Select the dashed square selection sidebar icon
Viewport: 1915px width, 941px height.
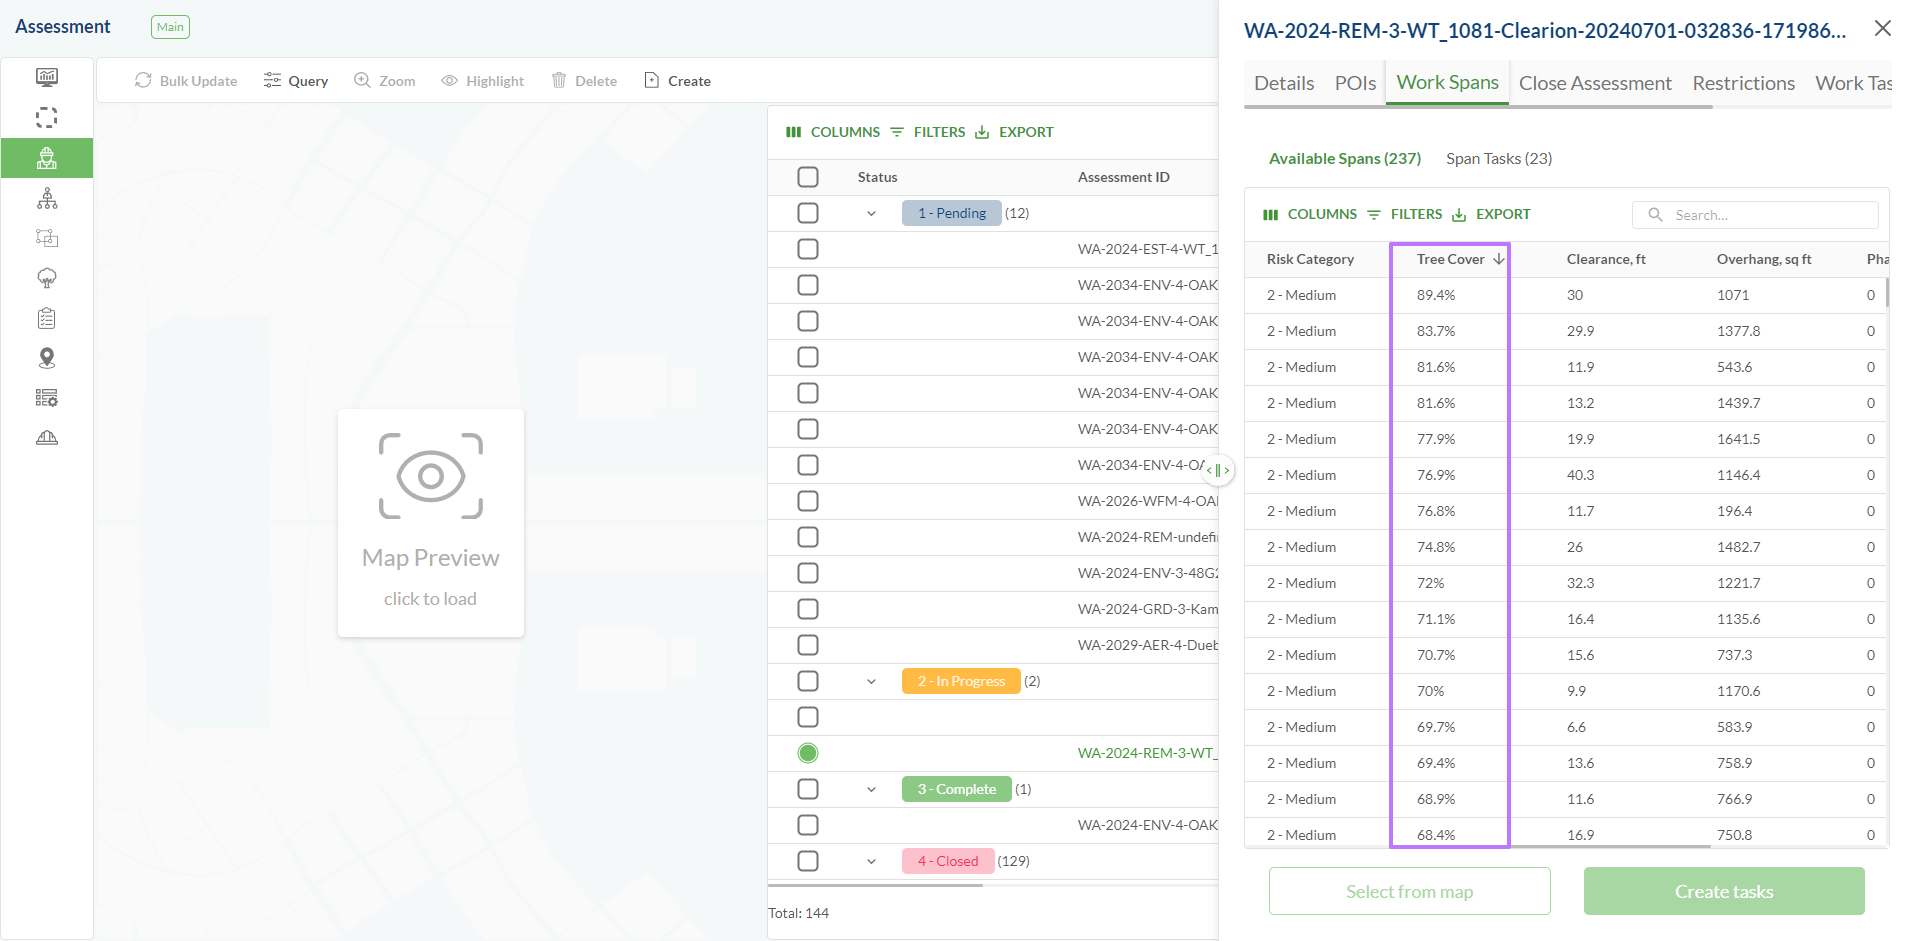click(47, 118)
